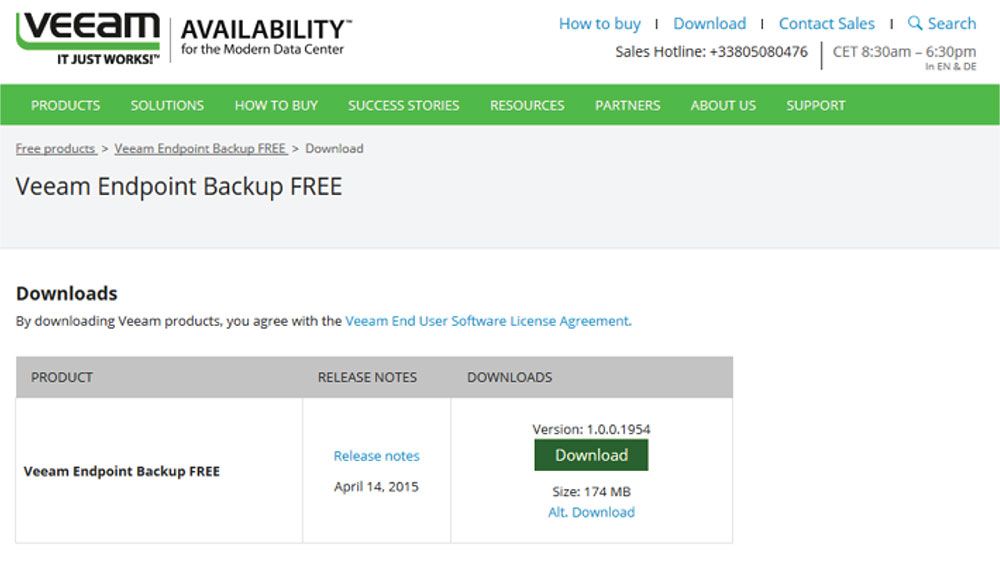
Task: Click the Download link in header
Action: 709,24
